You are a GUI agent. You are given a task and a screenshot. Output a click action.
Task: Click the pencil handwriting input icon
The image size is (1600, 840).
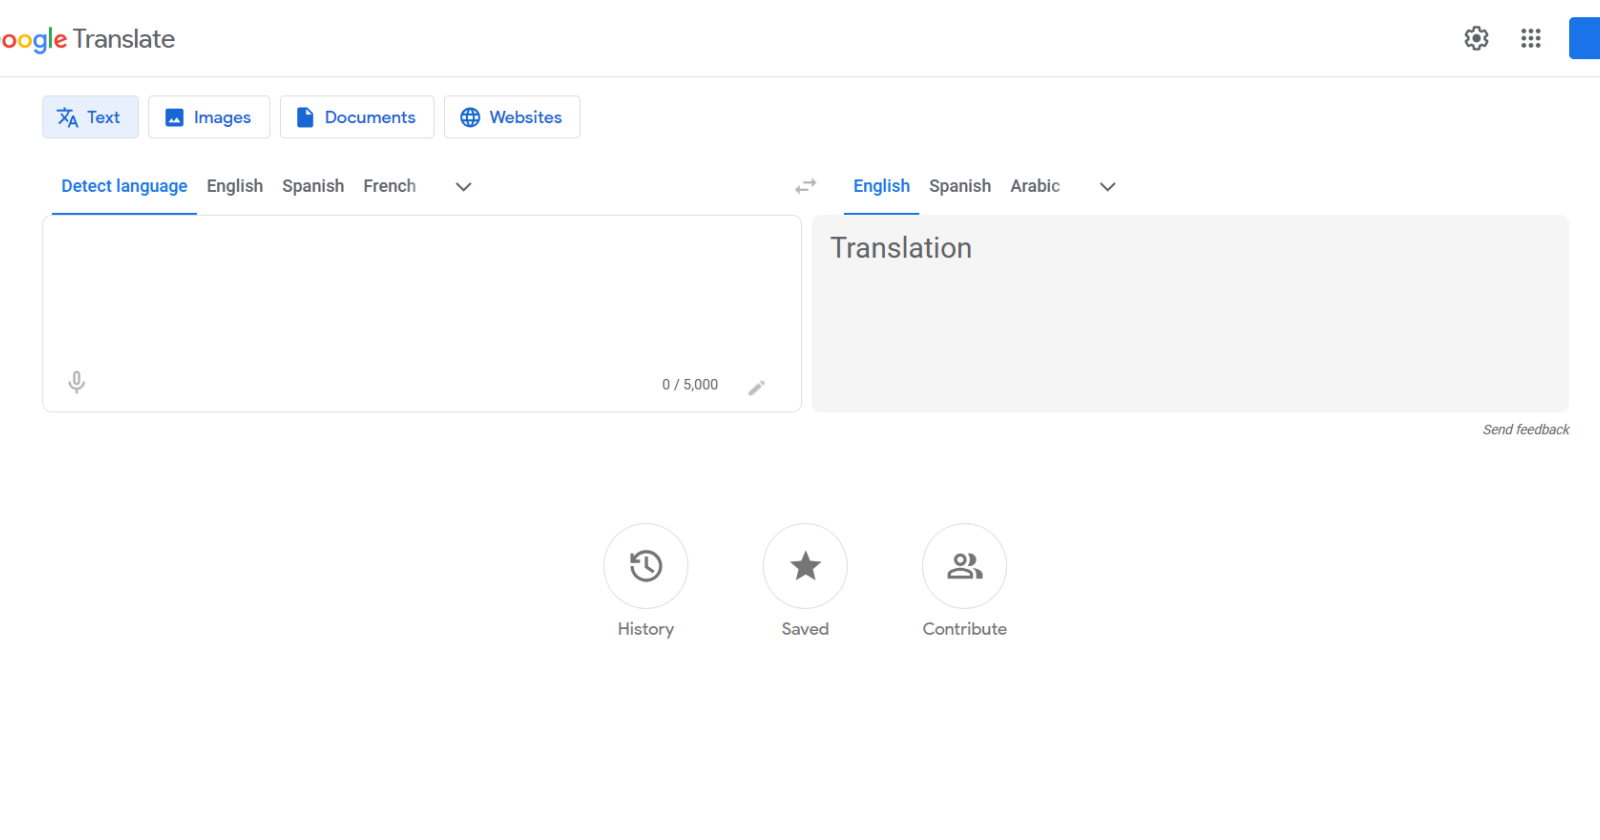(757, 387)
